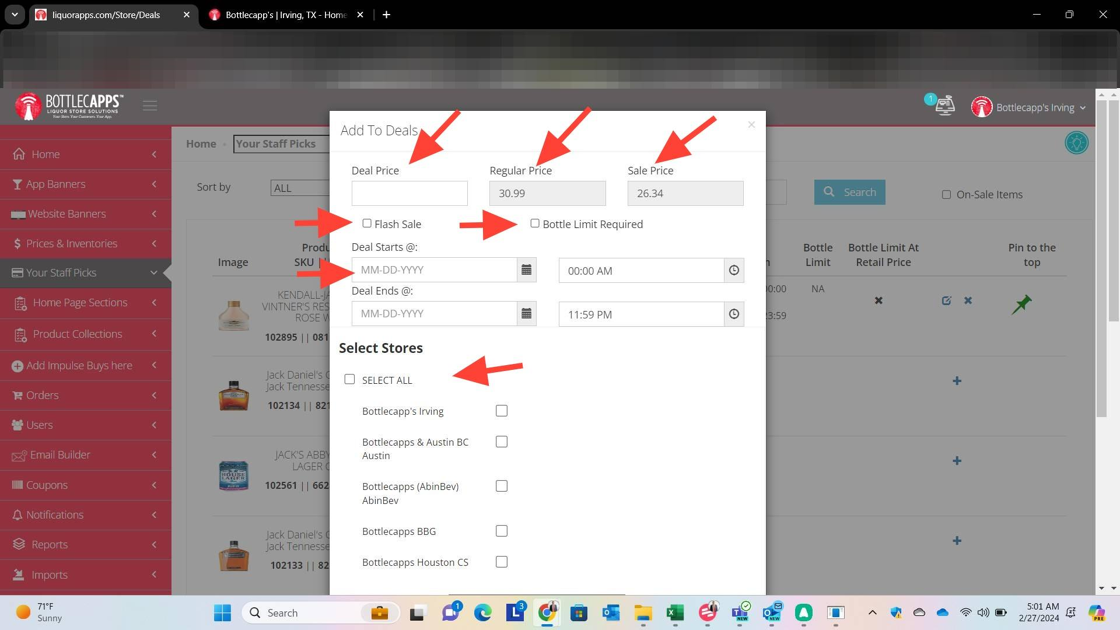Click the Deal Ends time field
Screen dimensions: 1120x630
pyautogui.click(x=641, y=314)
